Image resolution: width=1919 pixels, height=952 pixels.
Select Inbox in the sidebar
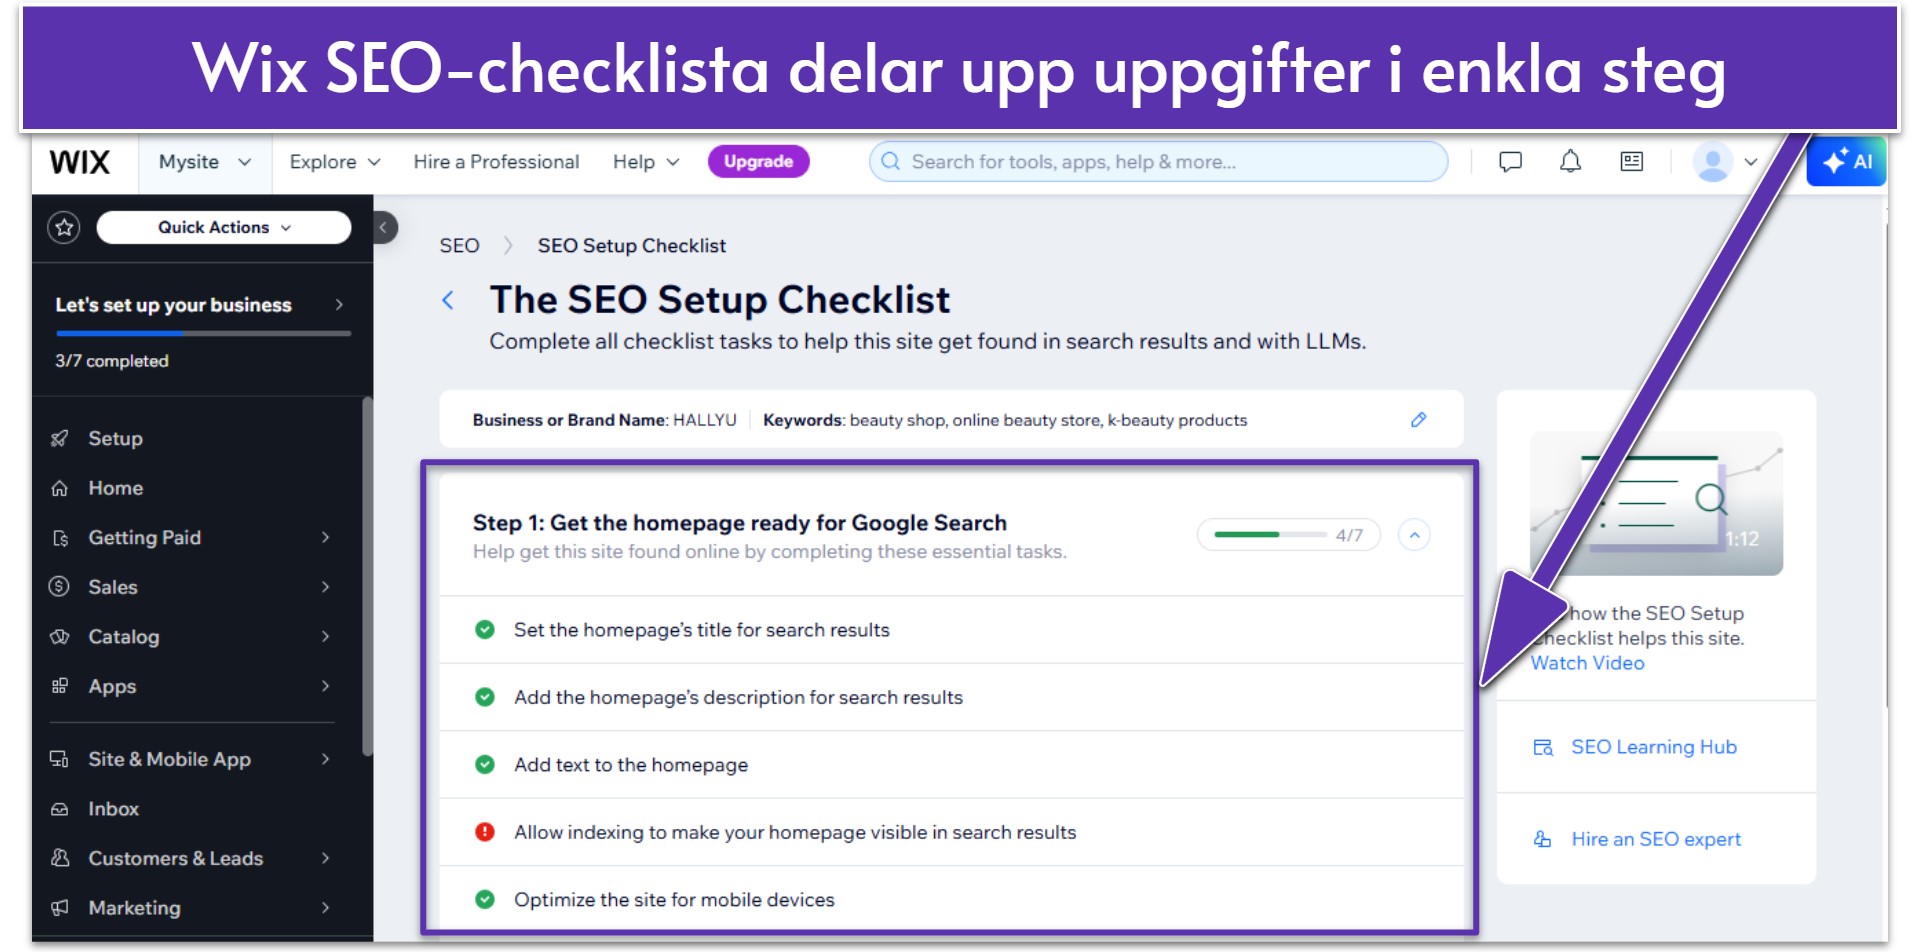coord(191,809)
